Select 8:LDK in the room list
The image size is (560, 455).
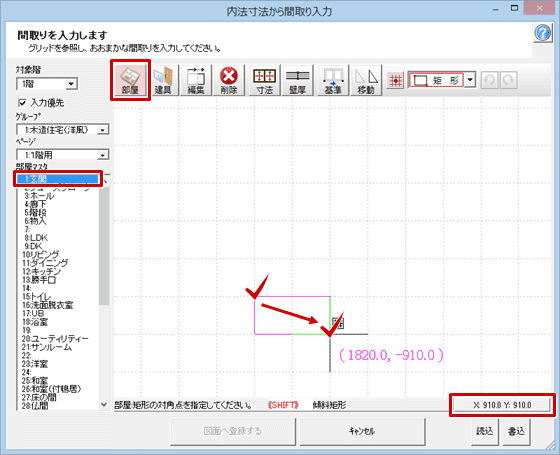click(36, 238)
